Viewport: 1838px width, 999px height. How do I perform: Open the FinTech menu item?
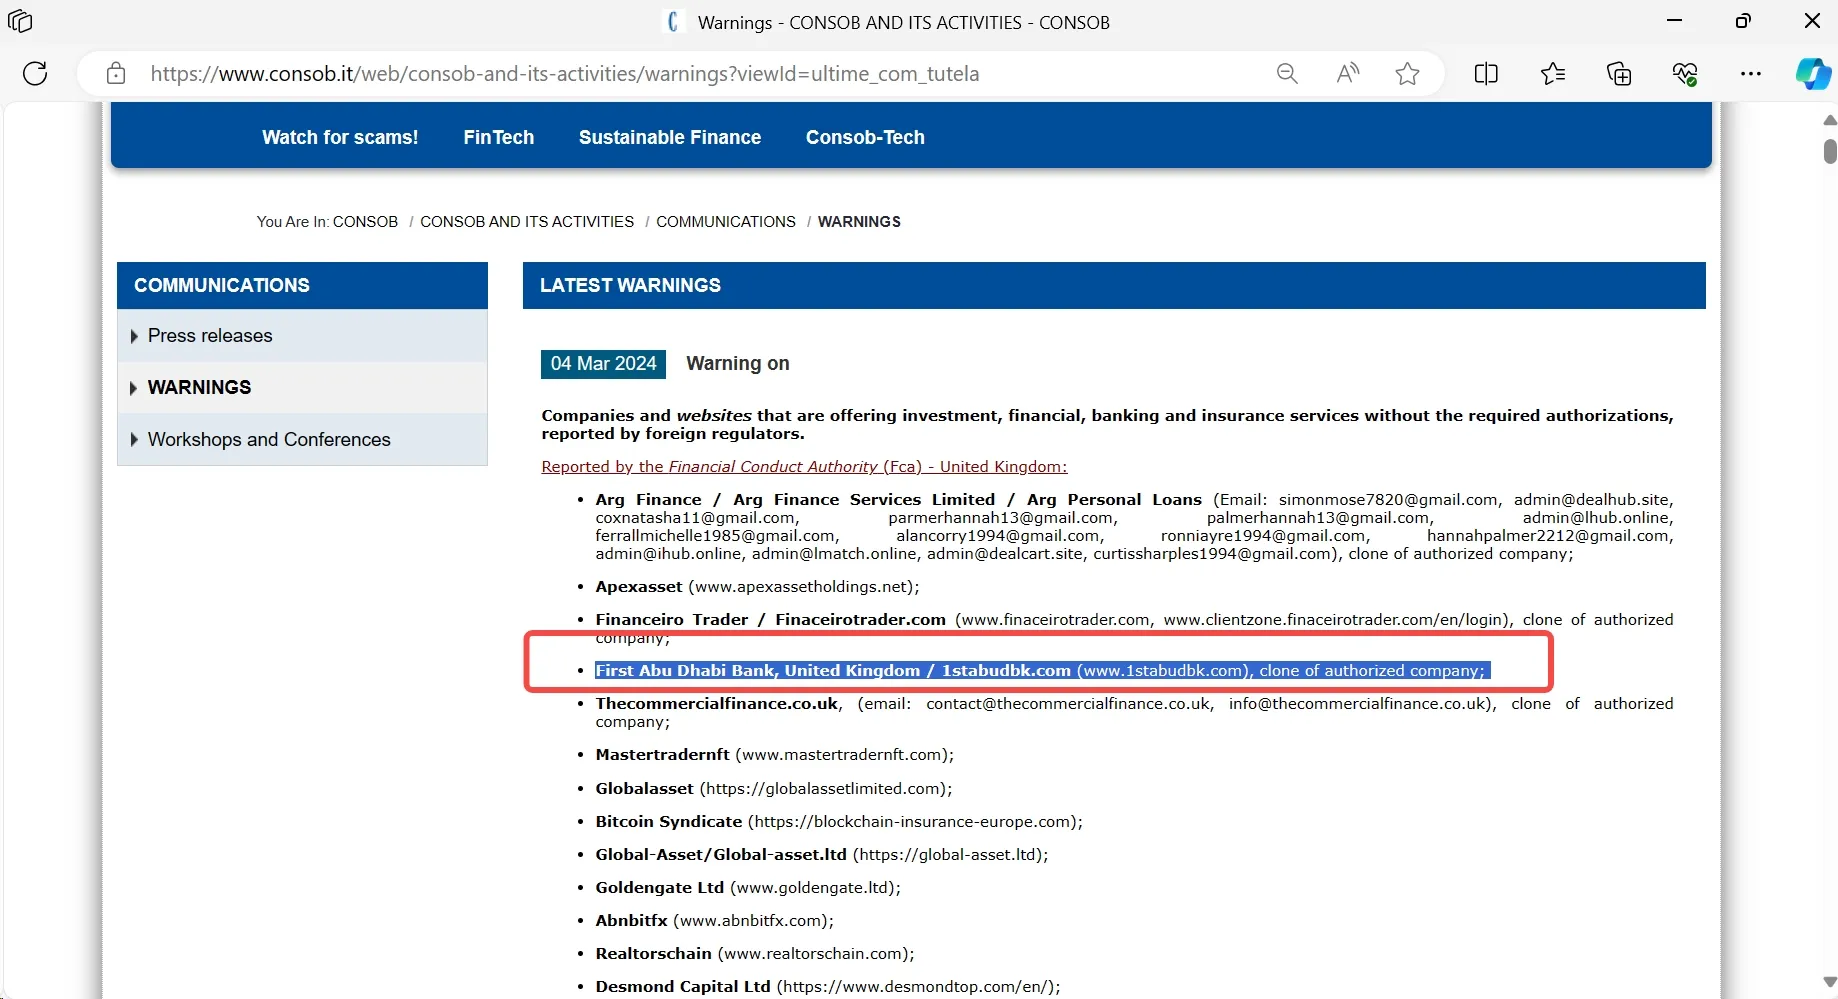pos(499,137)
